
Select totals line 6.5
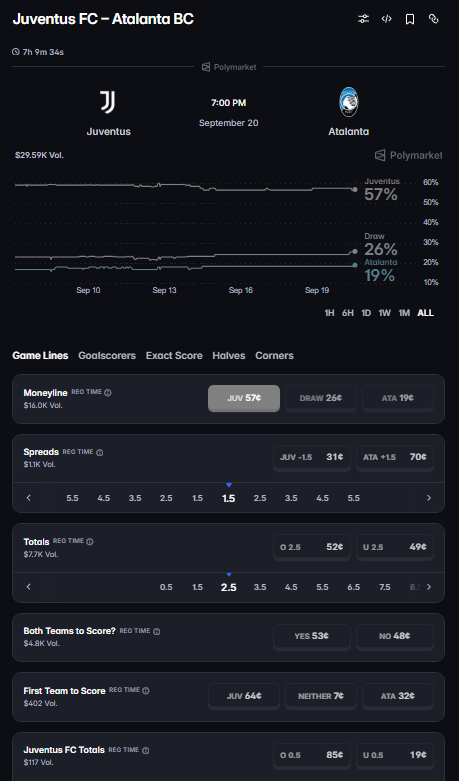coord(353,587)
